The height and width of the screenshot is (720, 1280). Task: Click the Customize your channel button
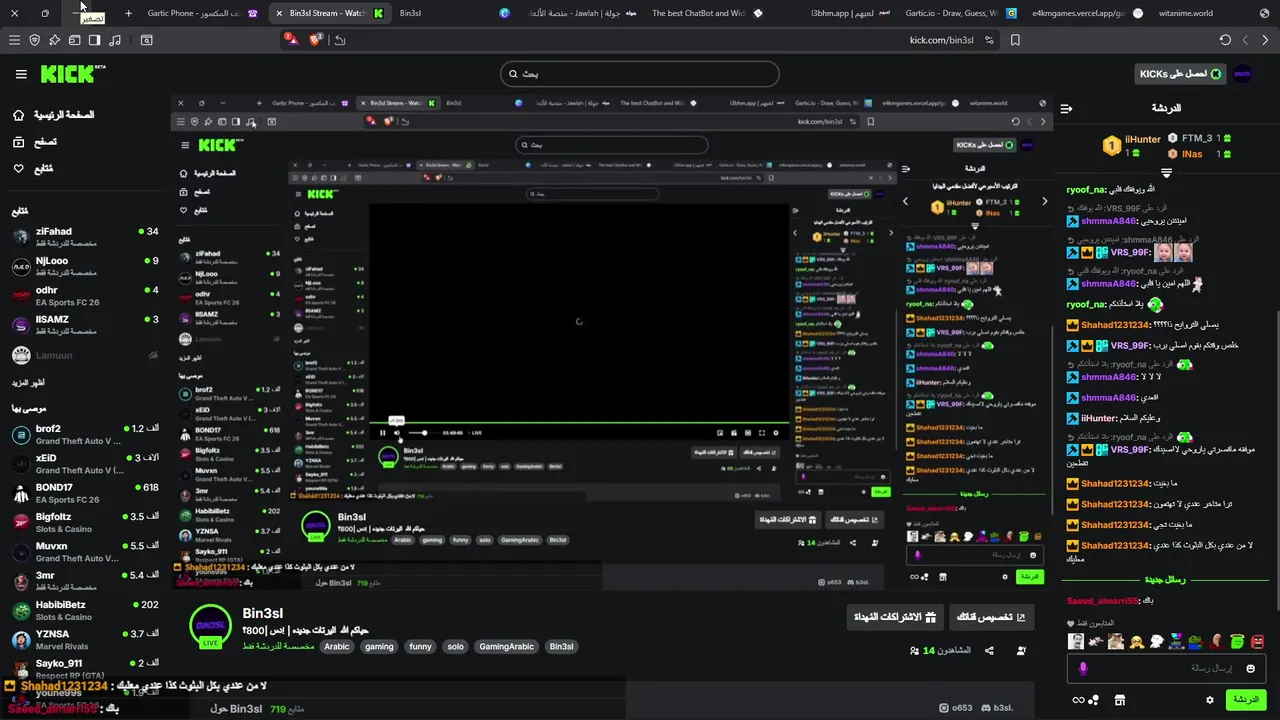pyautogui.click(x=991, y=617)
